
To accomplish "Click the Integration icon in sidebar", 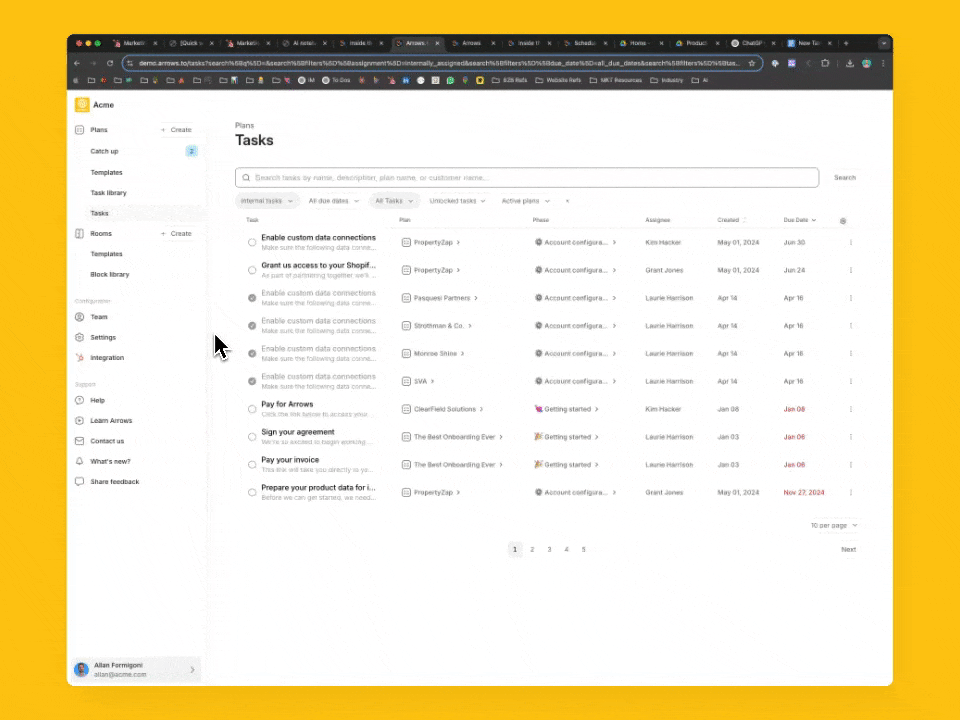I will 80,358.
